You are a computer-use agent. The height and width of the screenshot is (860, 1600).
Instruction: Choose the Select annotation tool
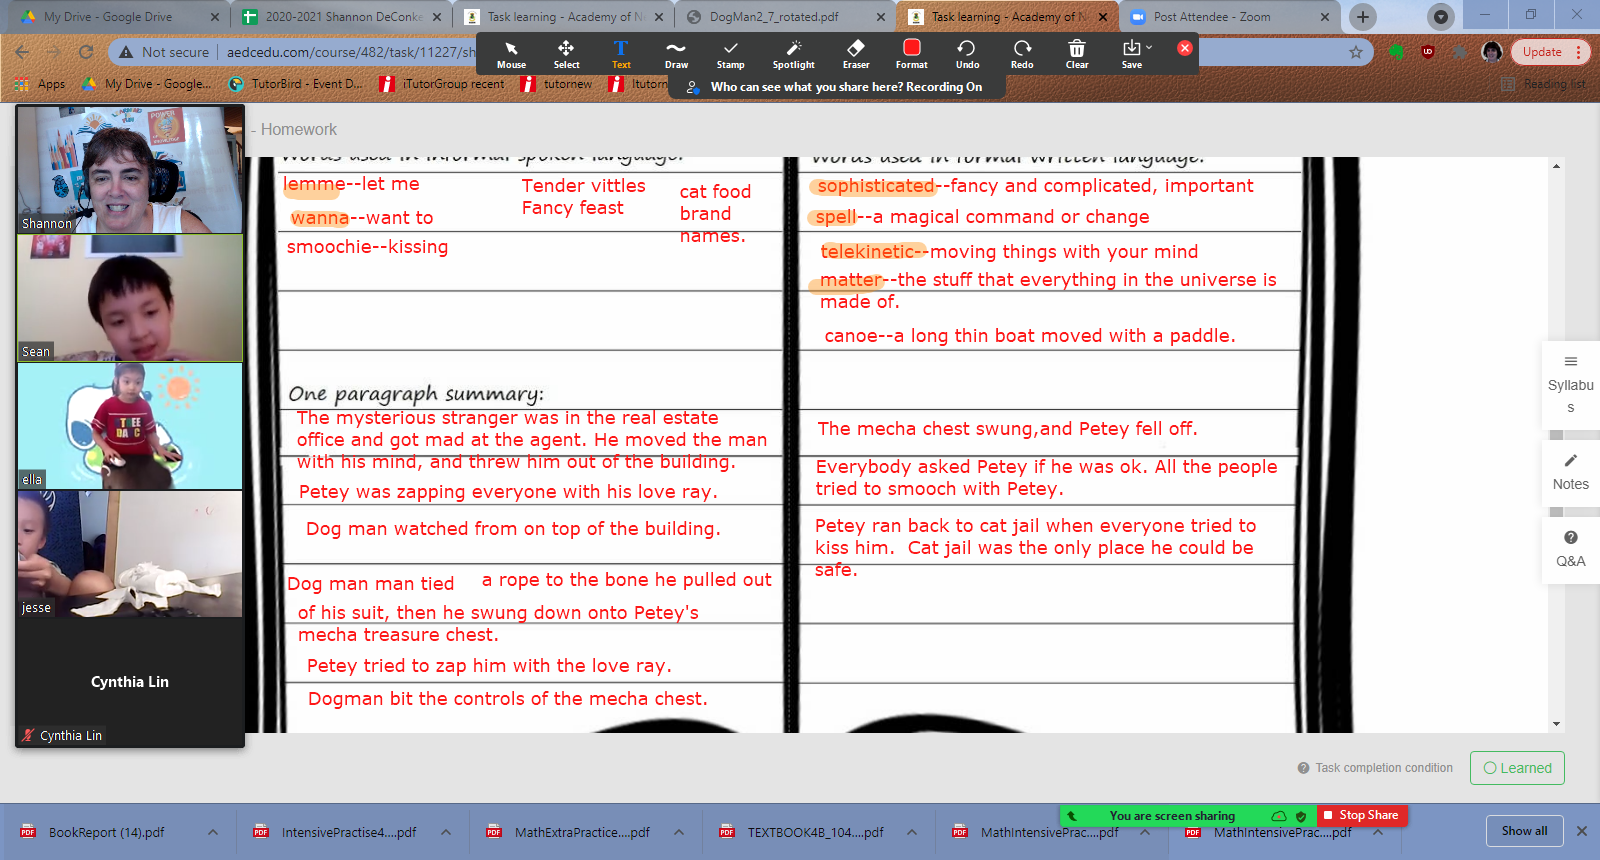pyautogui.click(x=566, y=55)
